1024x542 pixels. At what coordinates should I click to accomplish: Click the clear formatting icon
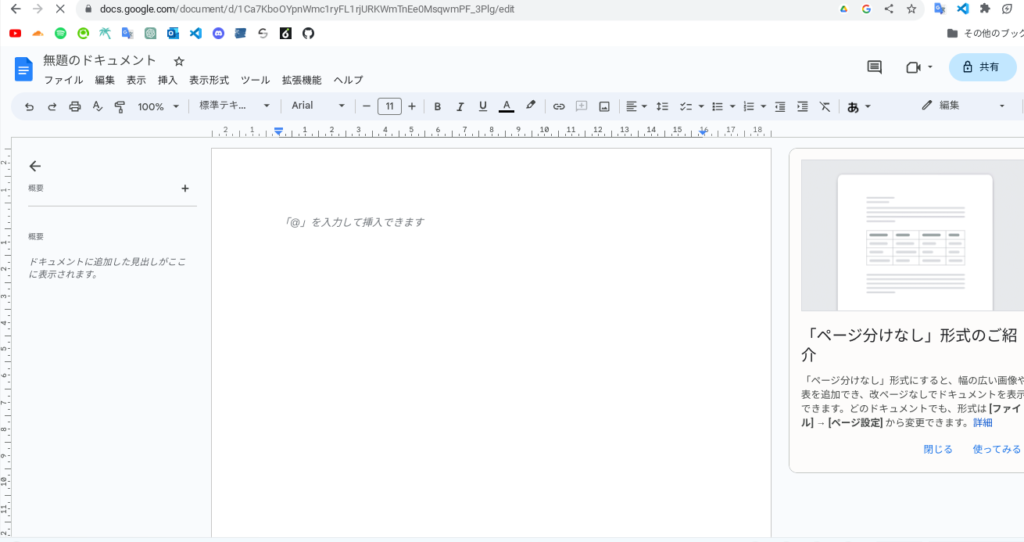pyautogui.click(x=824, y=106)
